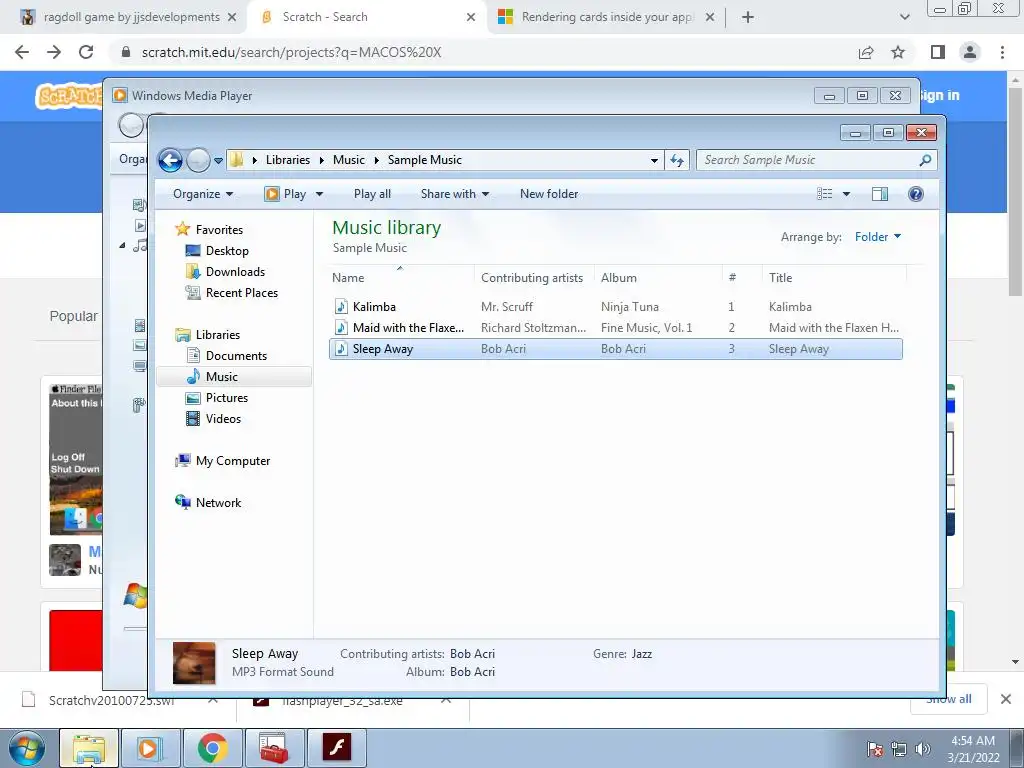Image resolution: width=1024 pixels, height=768 pixels.
Task: Sort by Contributing artists column header
Action: [532, 278]
